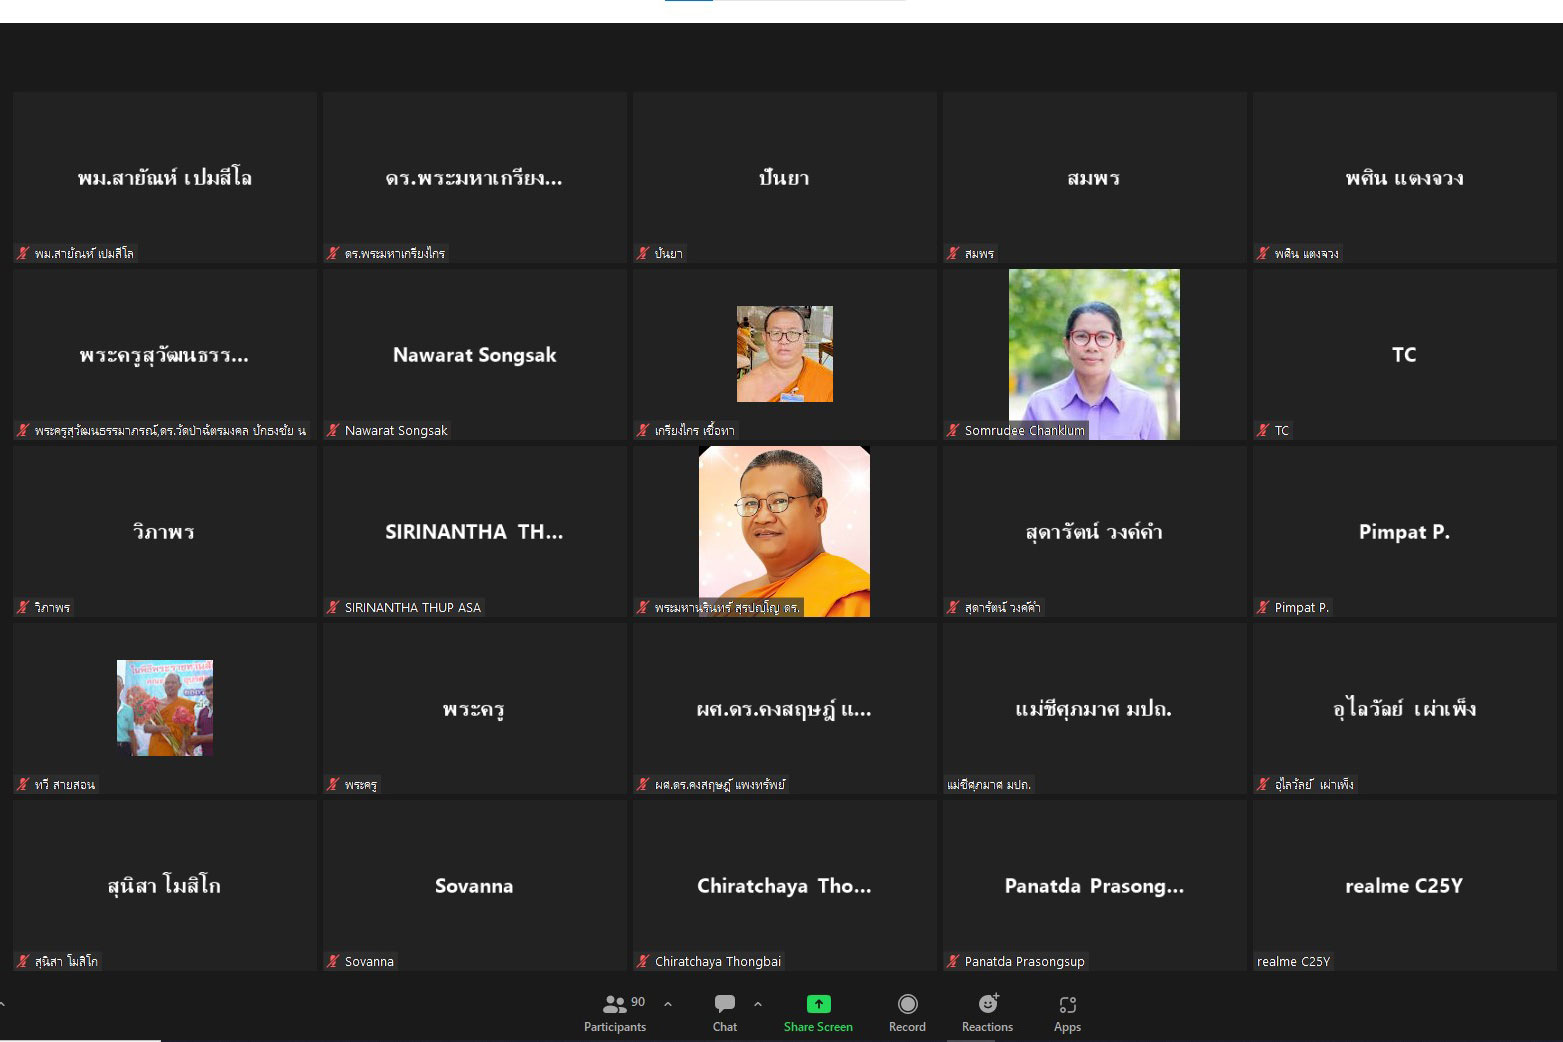Screen dimensions: 1563x1042
Task: Open the Apps icon in toolbar
Action: 1067,1004
